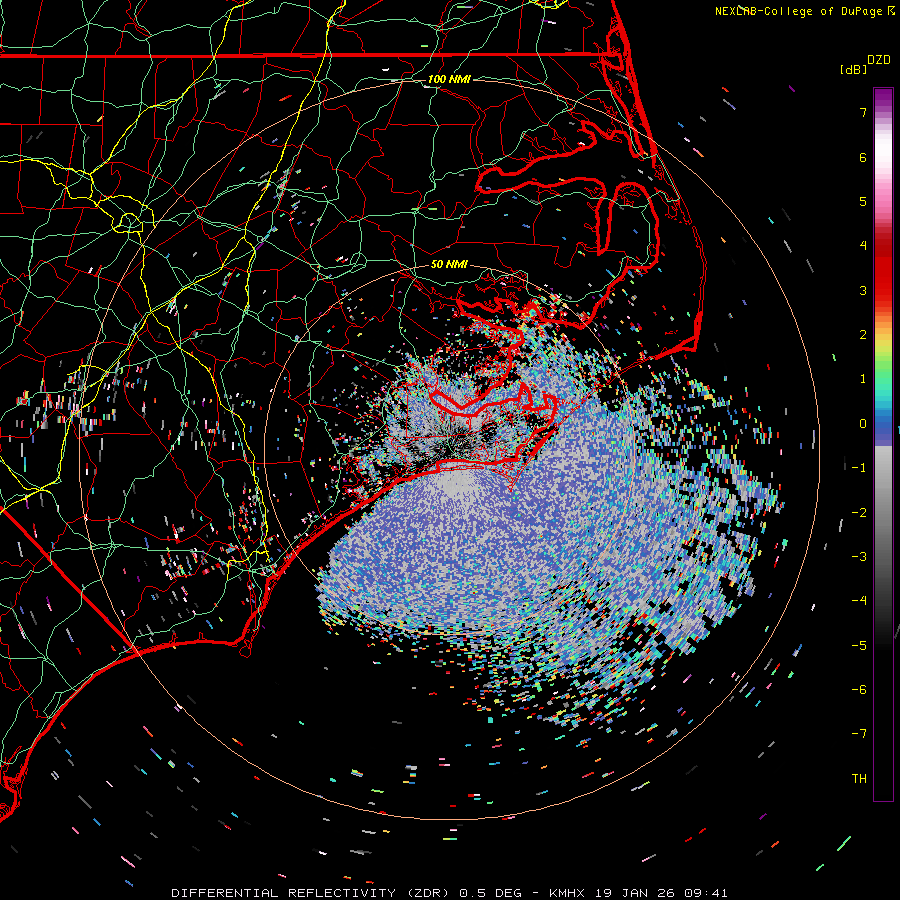The width and height of the screenshot is (900, 900).
Task: Click the "[dB]" unit label
Action: pyautogui.click(x=853, y=69)
